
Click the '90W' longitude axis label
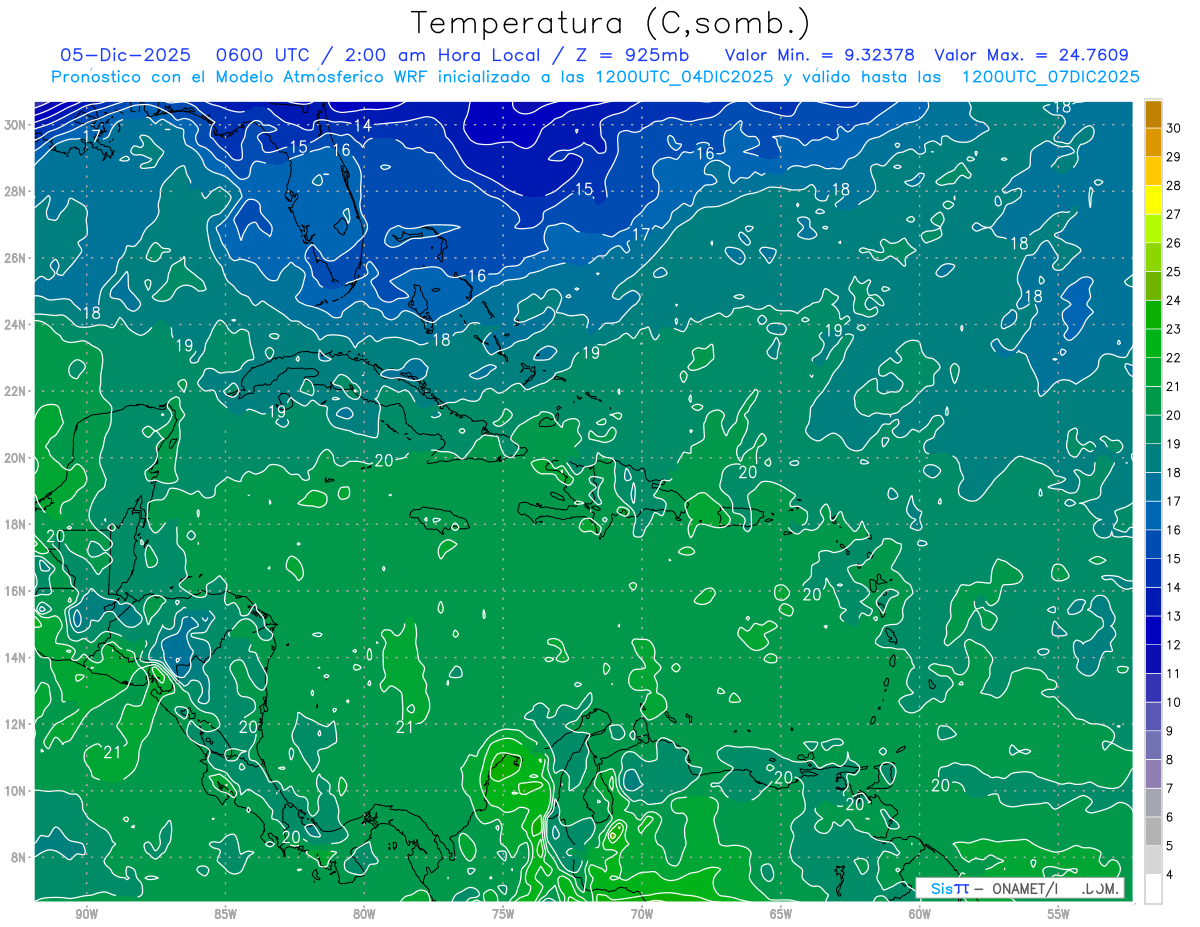86,914
